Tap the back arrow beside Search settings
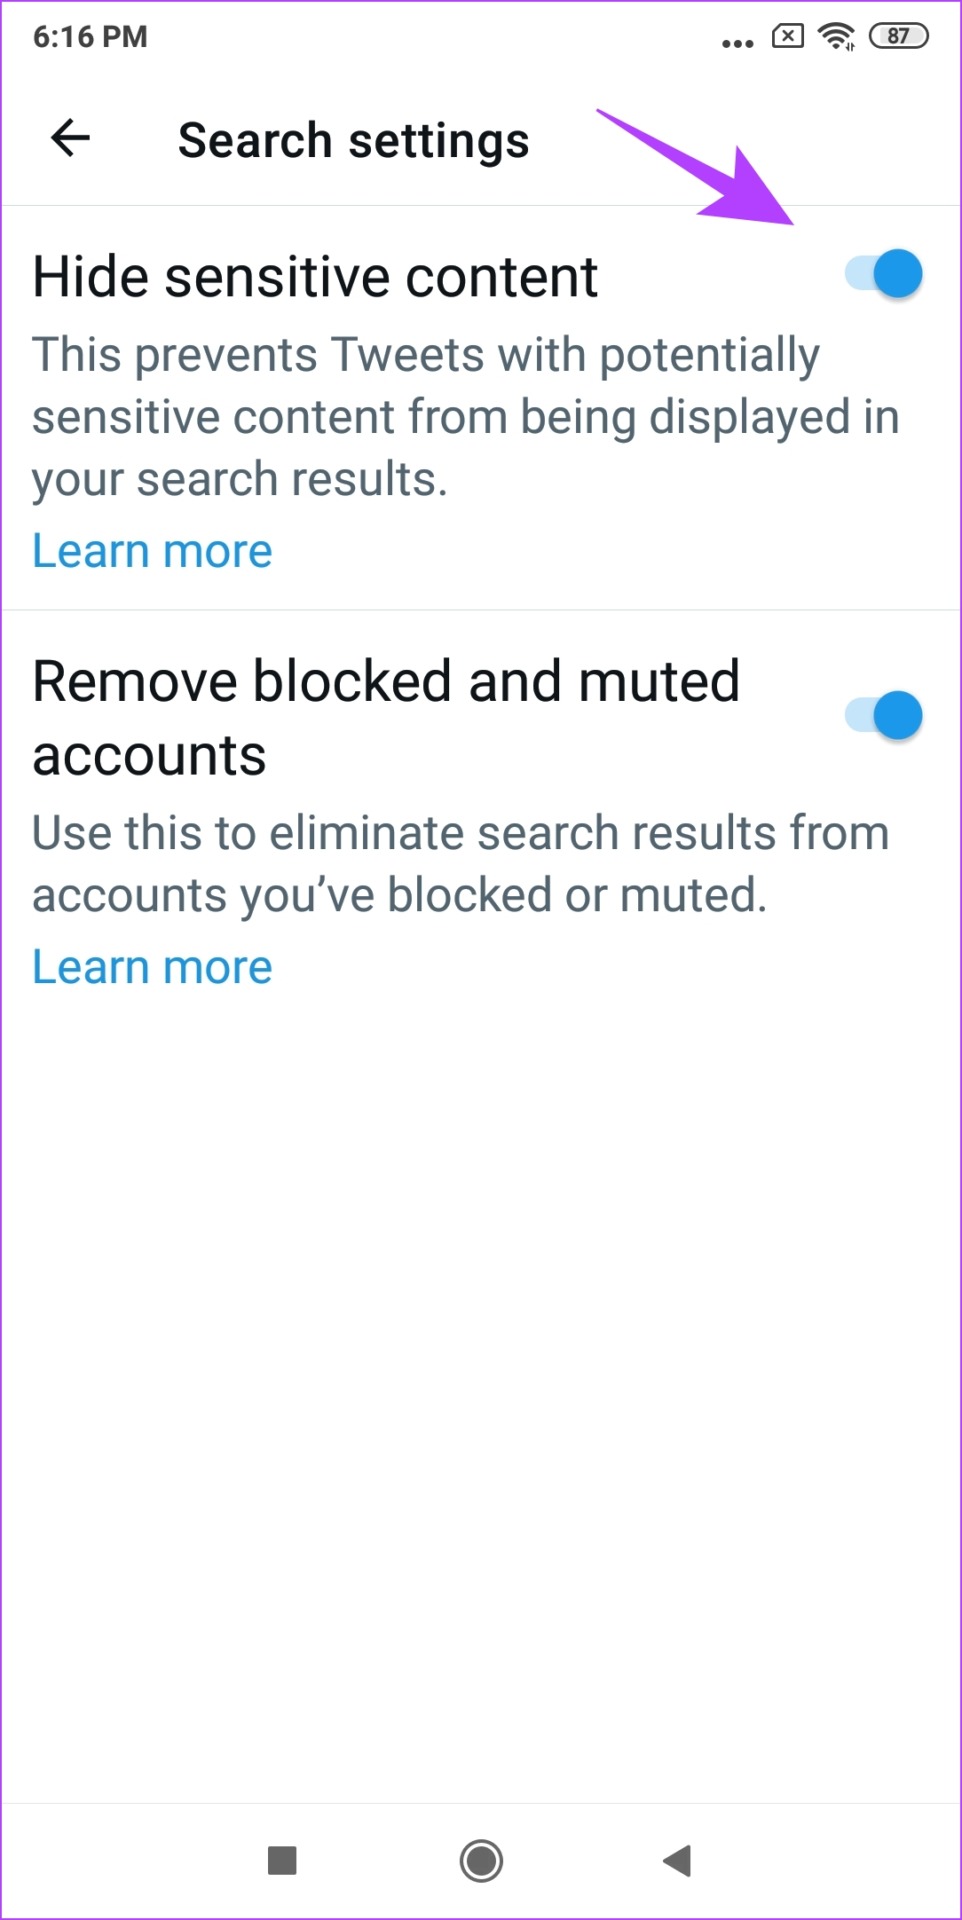Screen dimensions: 962x1920 [x=70, y=138]
